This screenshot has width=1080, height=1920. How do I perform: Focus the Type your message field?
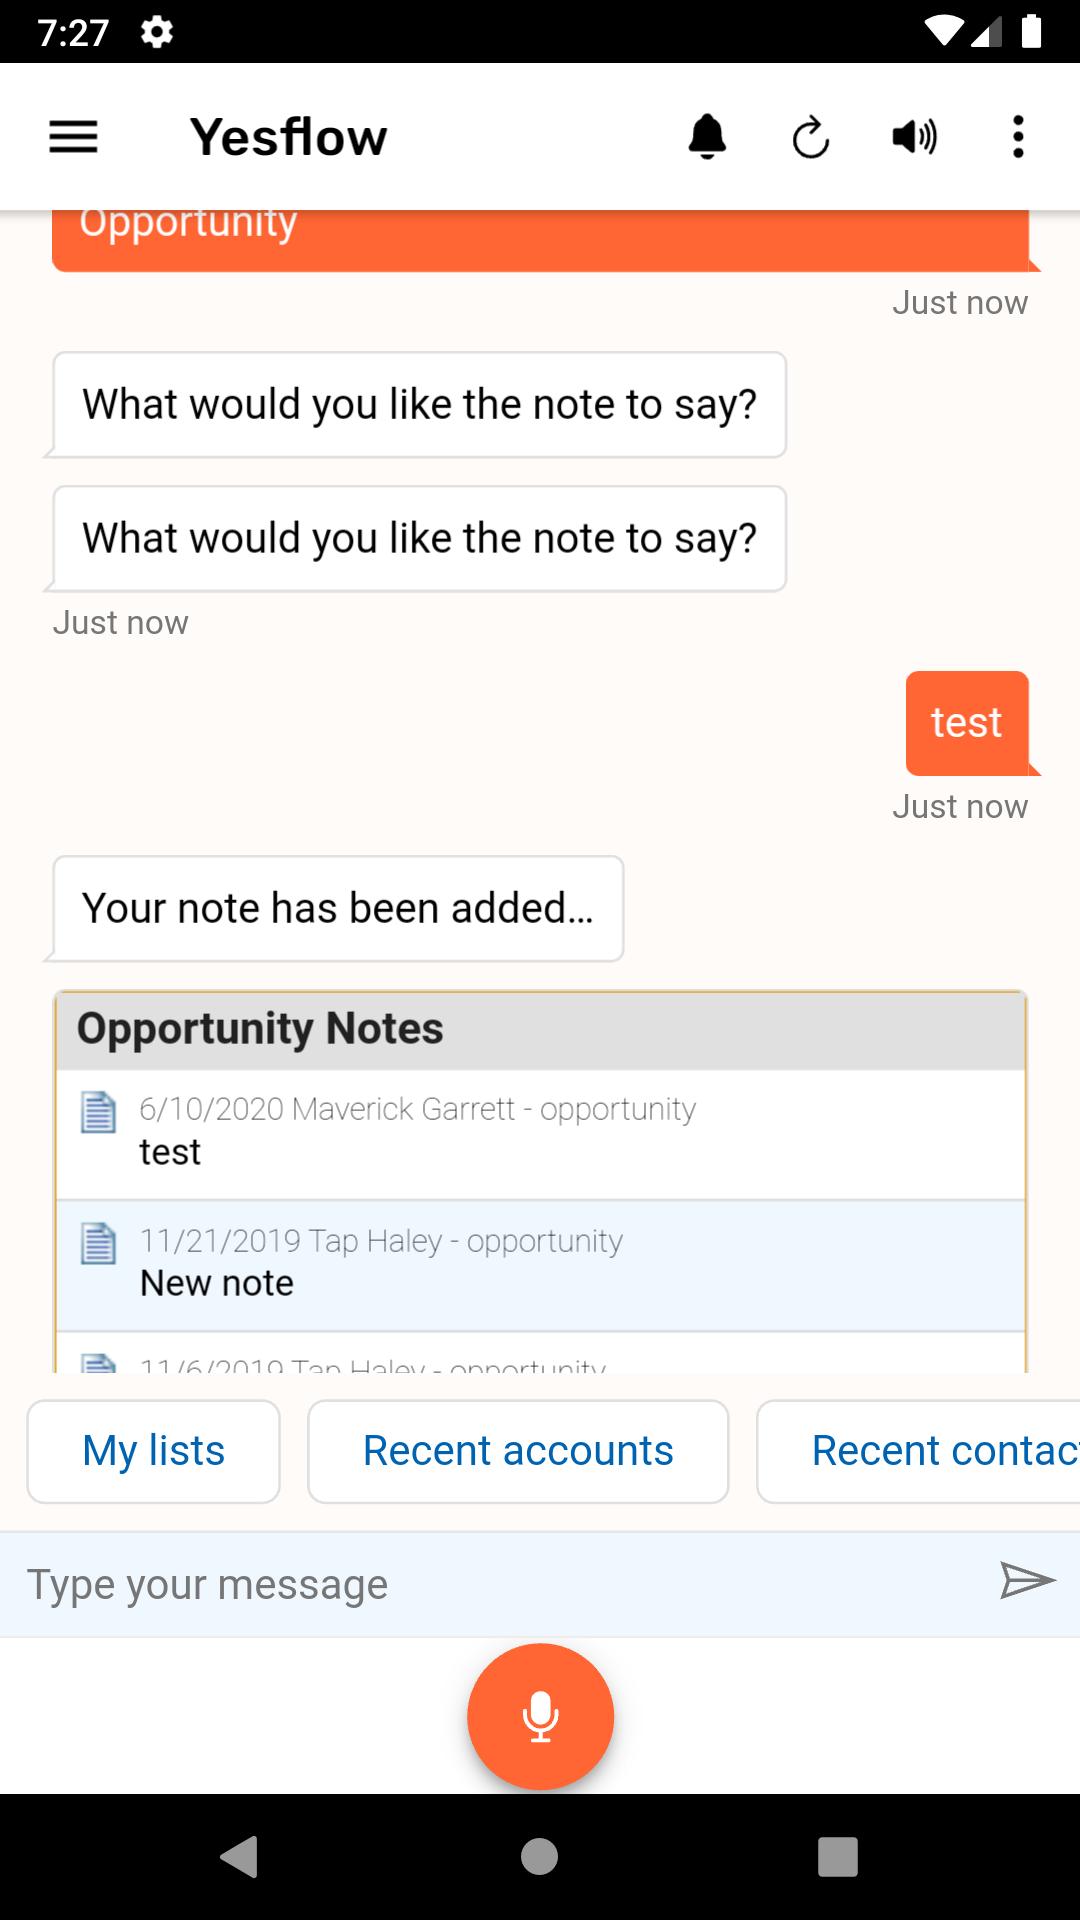500,1584
